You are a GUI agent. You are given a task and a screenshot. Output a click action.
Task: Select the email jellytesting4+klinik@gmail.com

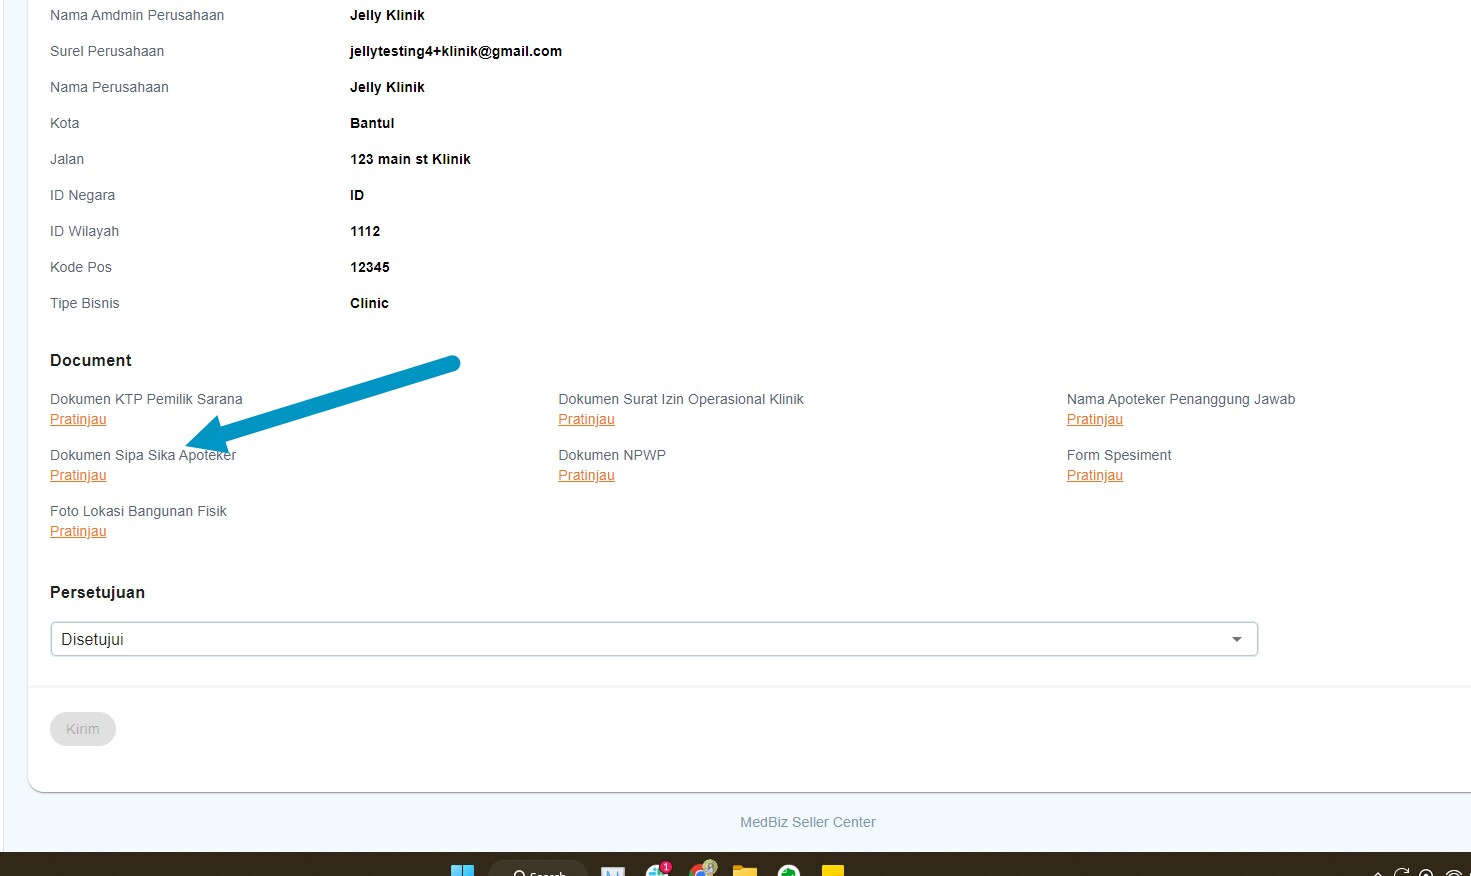coord(456,51)
